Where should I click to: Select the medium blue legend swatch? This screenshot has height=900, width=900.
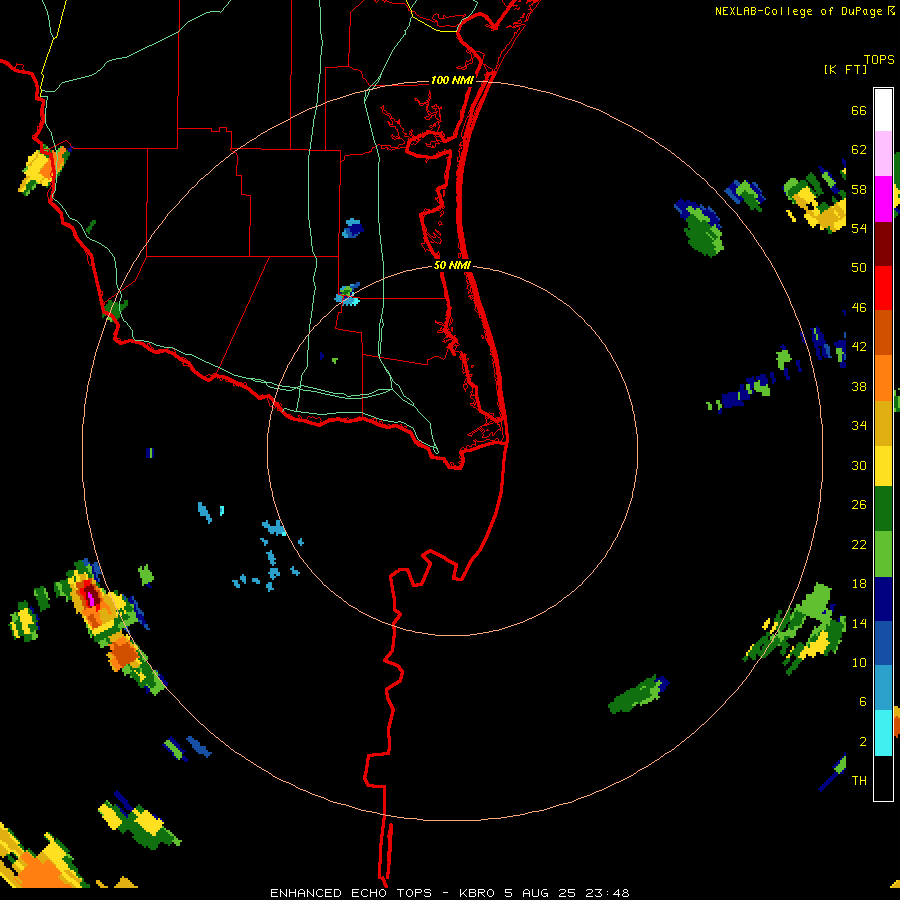point(883,643)
